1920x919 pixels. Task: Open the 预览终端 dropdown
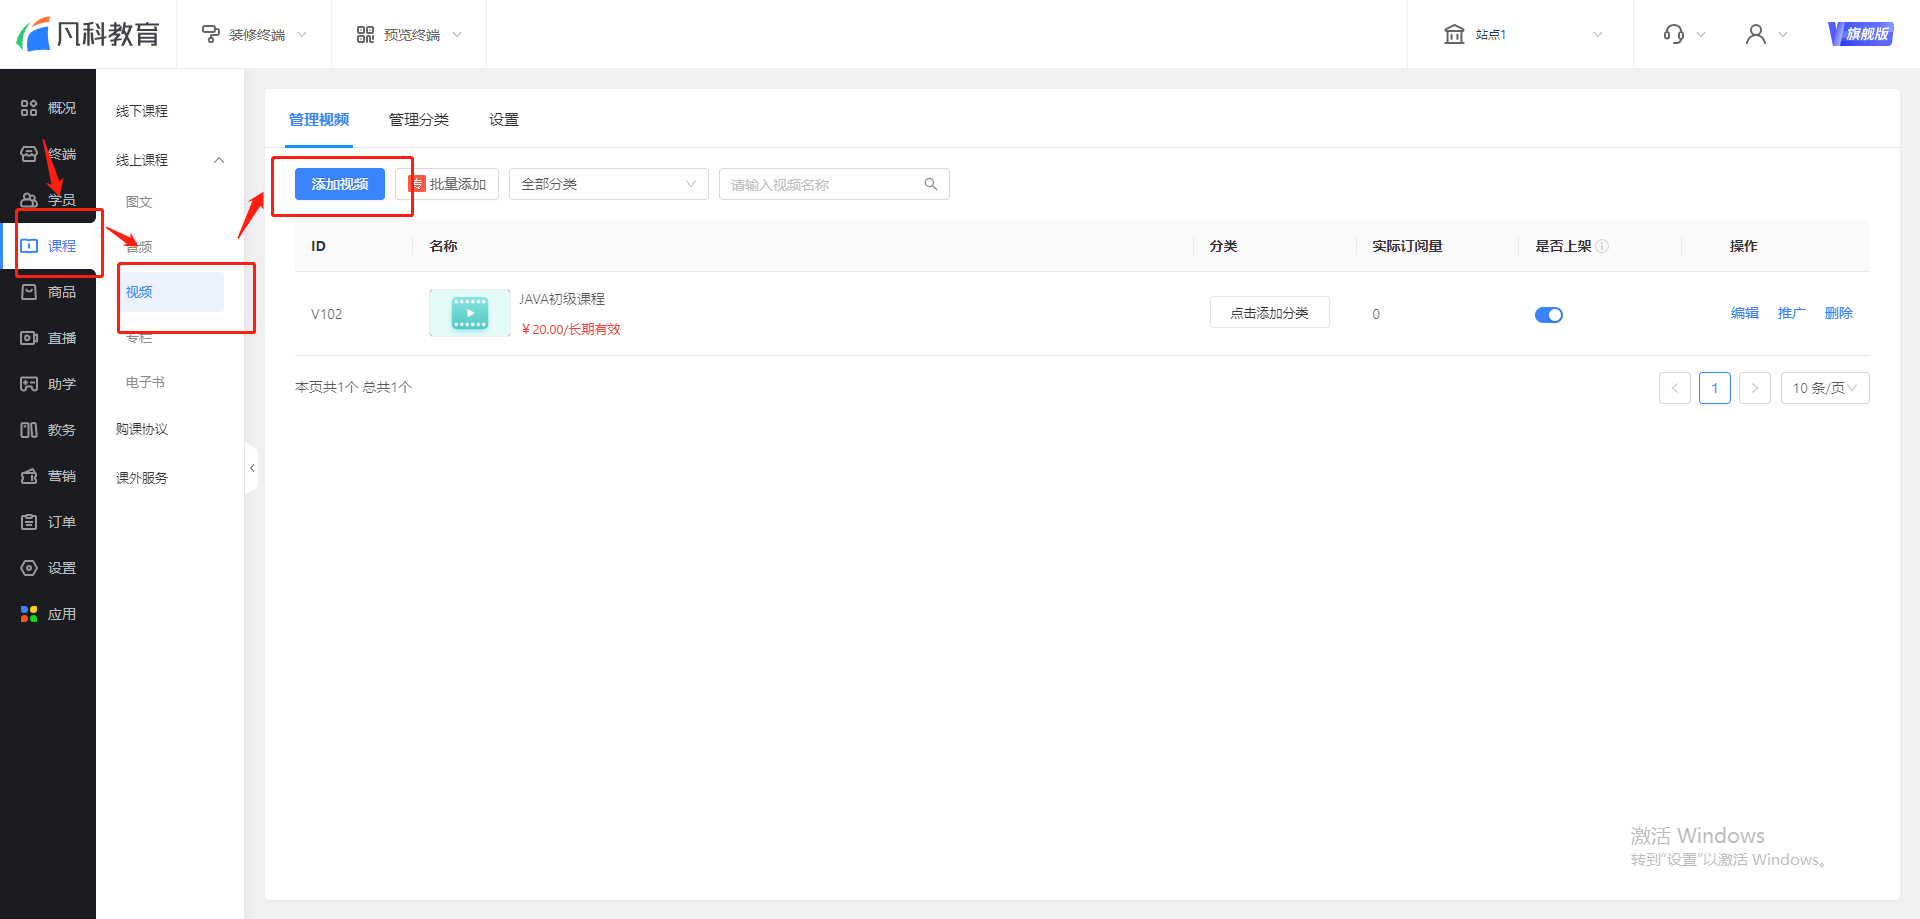click(409, 34)
